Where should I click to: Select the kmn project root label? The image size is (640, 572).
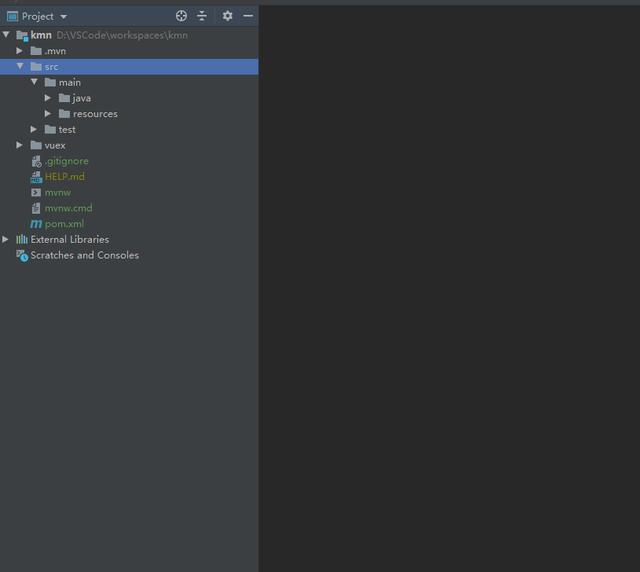pyautogui.click(x=41, y=35)
